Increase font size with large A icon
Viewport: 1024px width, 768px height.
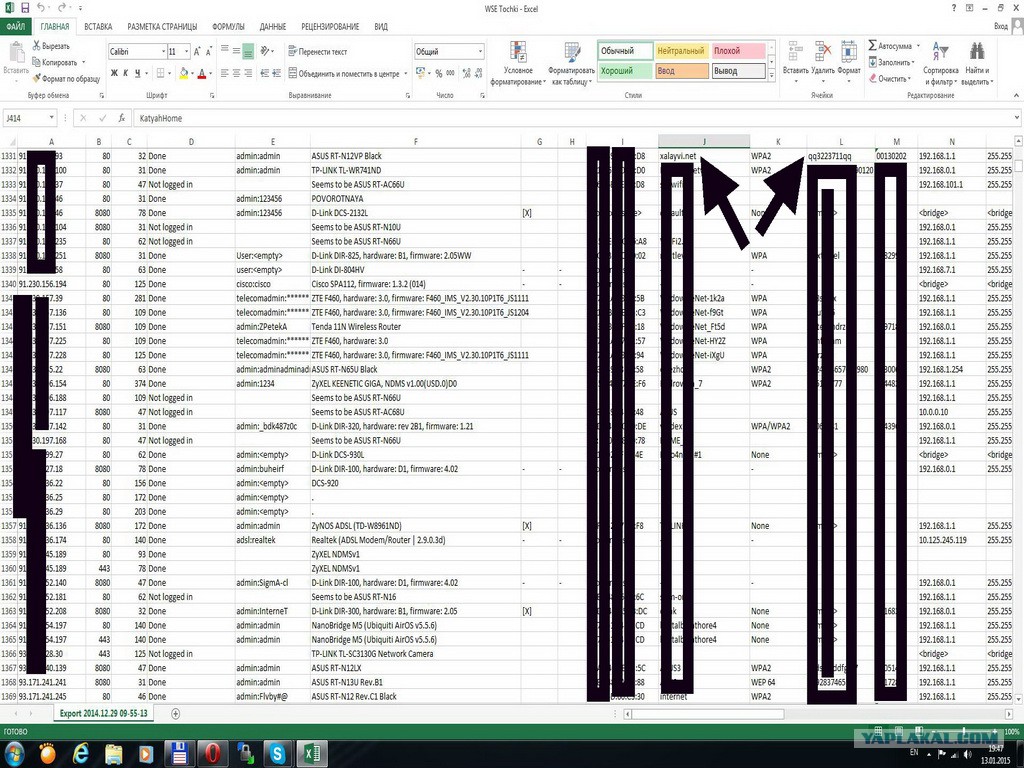197,51
